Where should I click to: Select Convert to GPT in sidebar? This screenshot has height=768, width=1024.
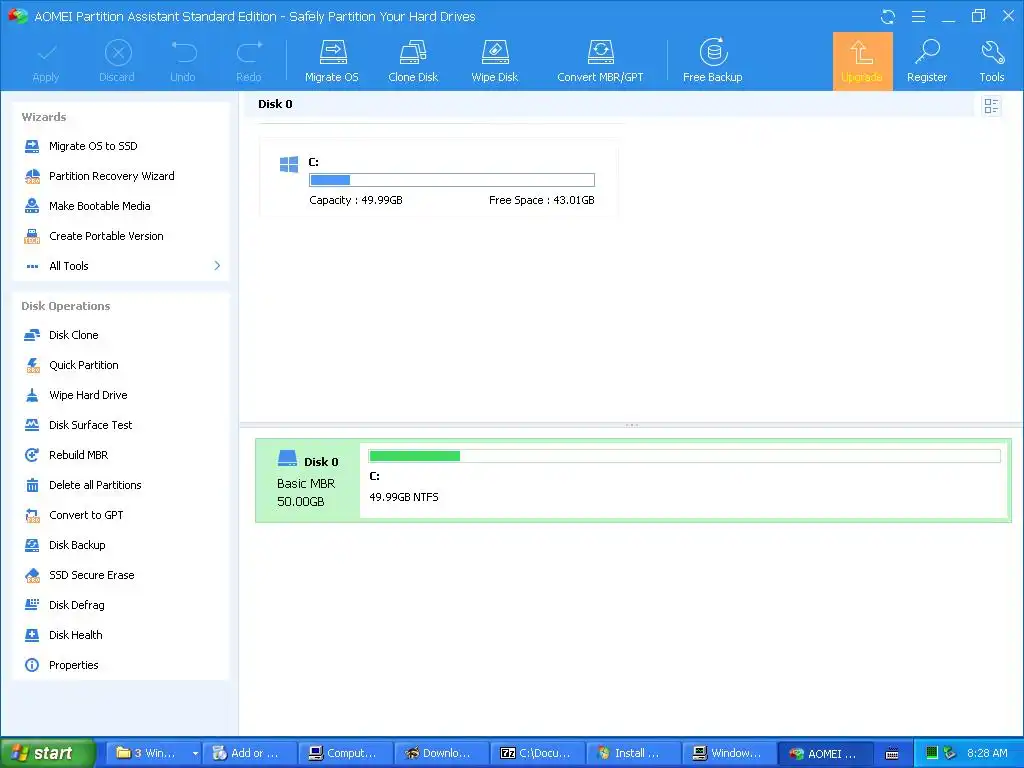point(86,515)
